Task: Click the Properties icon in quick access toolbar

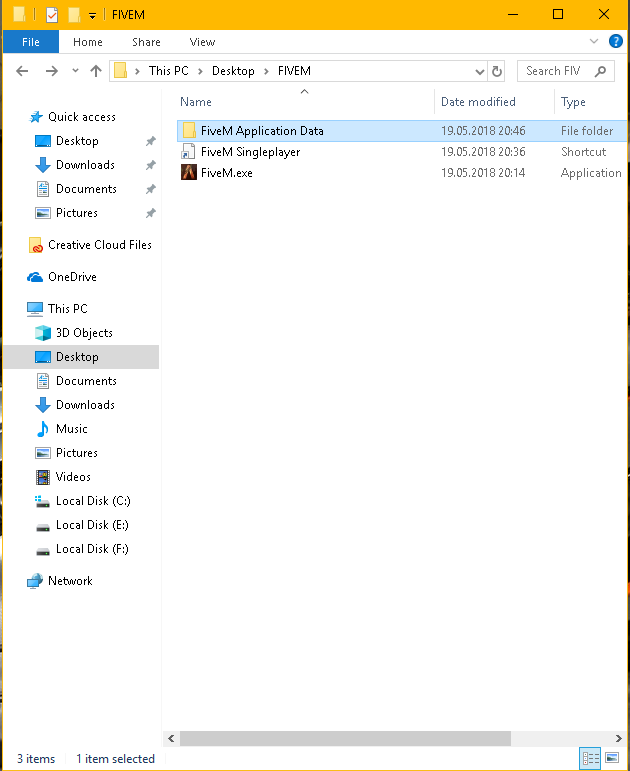Action: [x=52, y=15]
